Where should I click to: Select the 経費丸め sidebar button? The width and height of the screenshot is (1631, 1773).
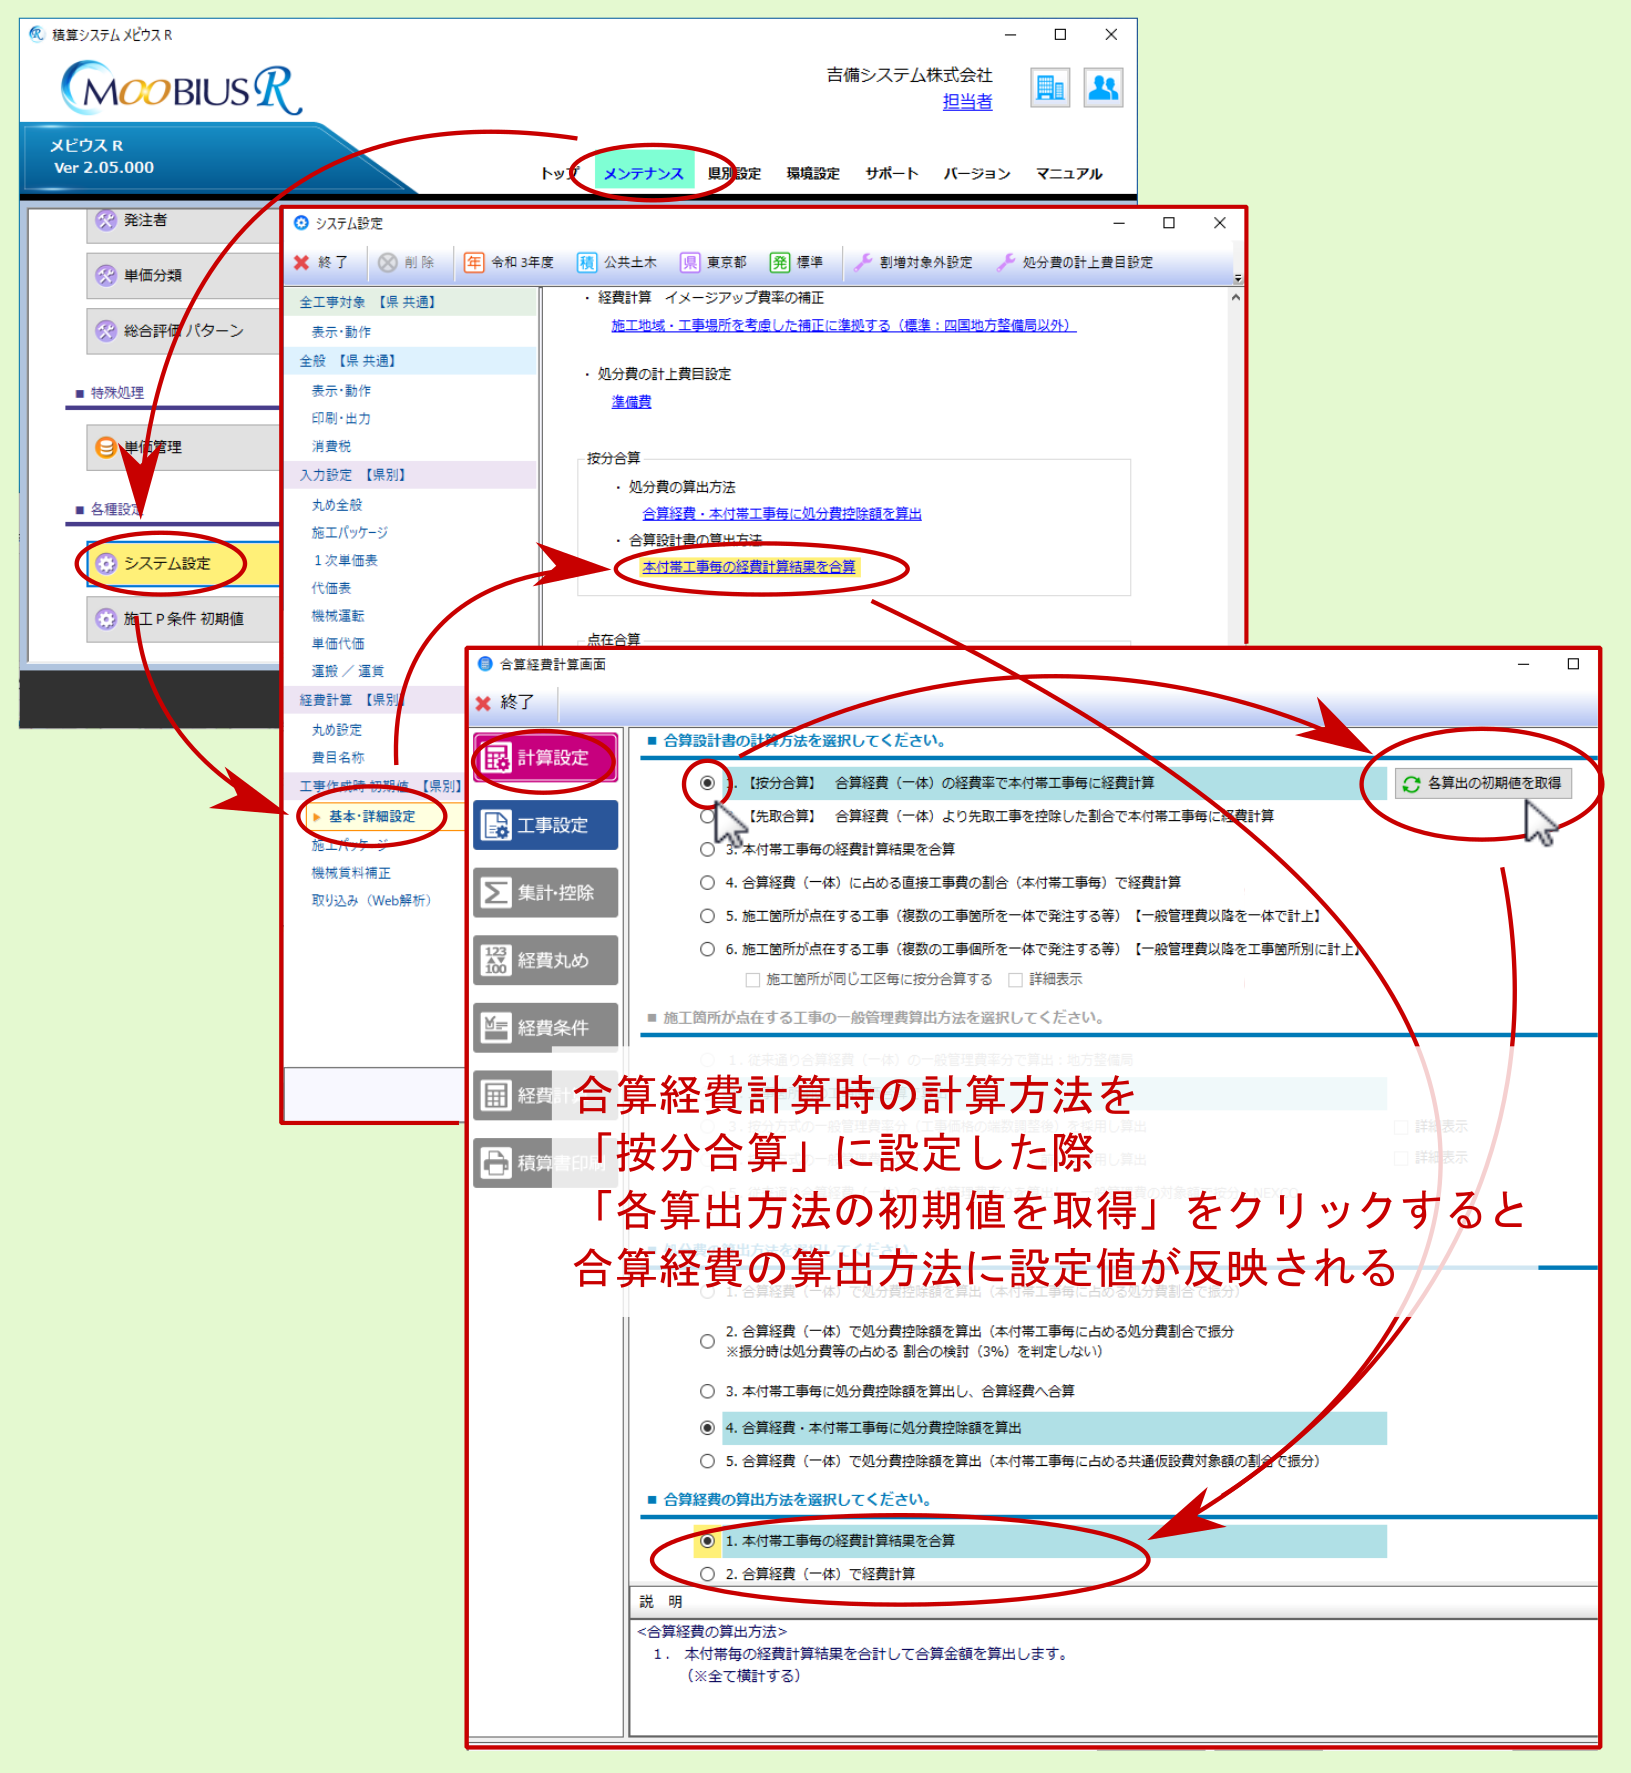click(545, 960)
